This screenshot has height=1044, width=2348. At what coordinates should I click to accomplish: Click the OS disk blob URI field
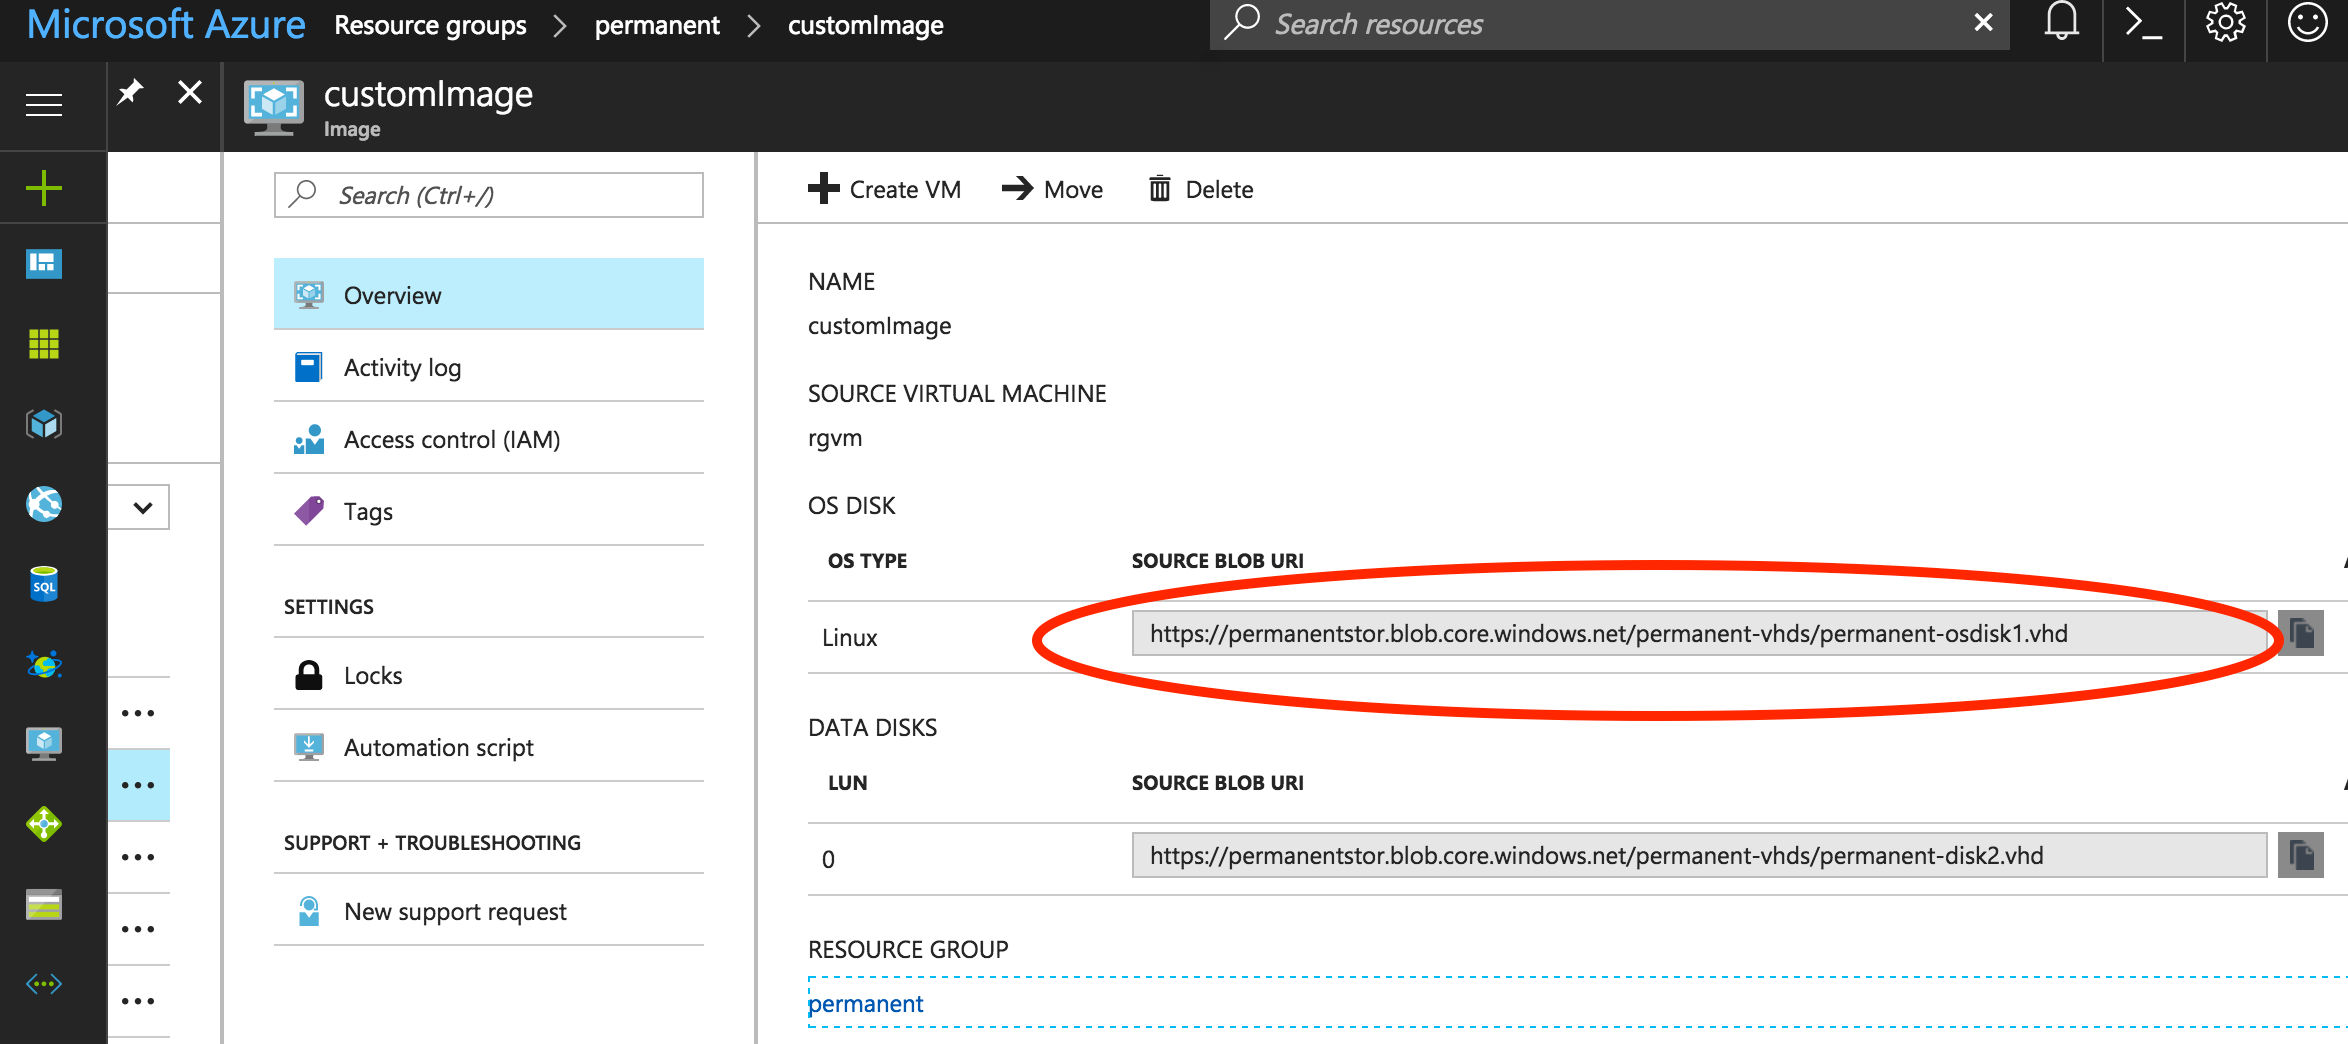(x=1699, y=633)
